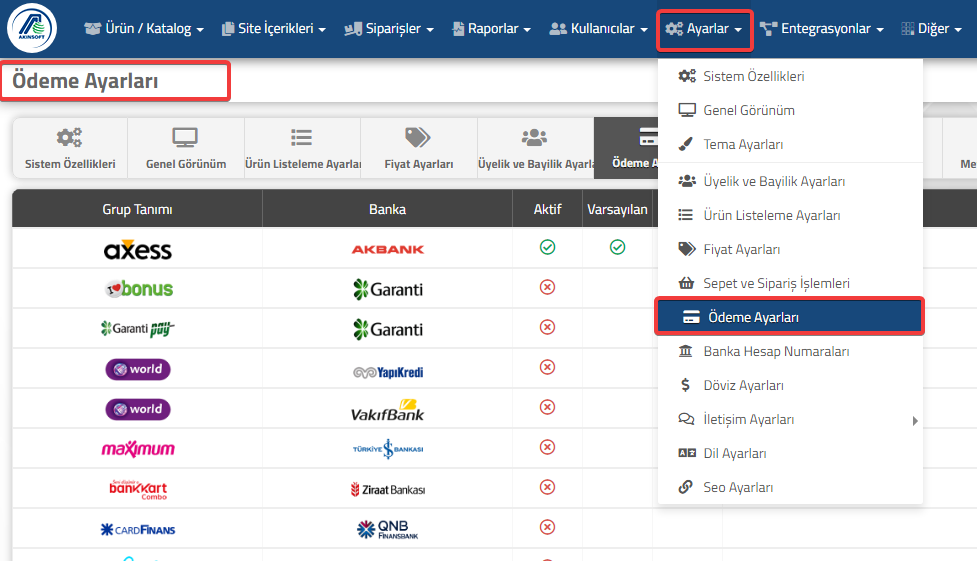
Task: Open the Ürün / Katalog menu
Action: click(x=144, y=29)
